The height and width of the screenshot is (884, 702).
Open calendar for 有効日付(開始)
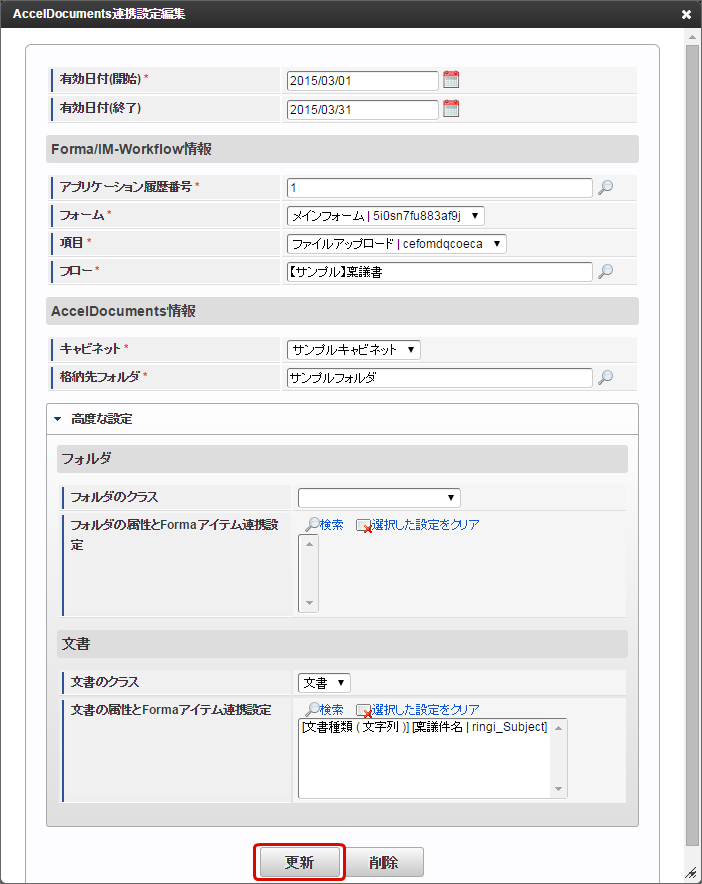pos(451,79)
